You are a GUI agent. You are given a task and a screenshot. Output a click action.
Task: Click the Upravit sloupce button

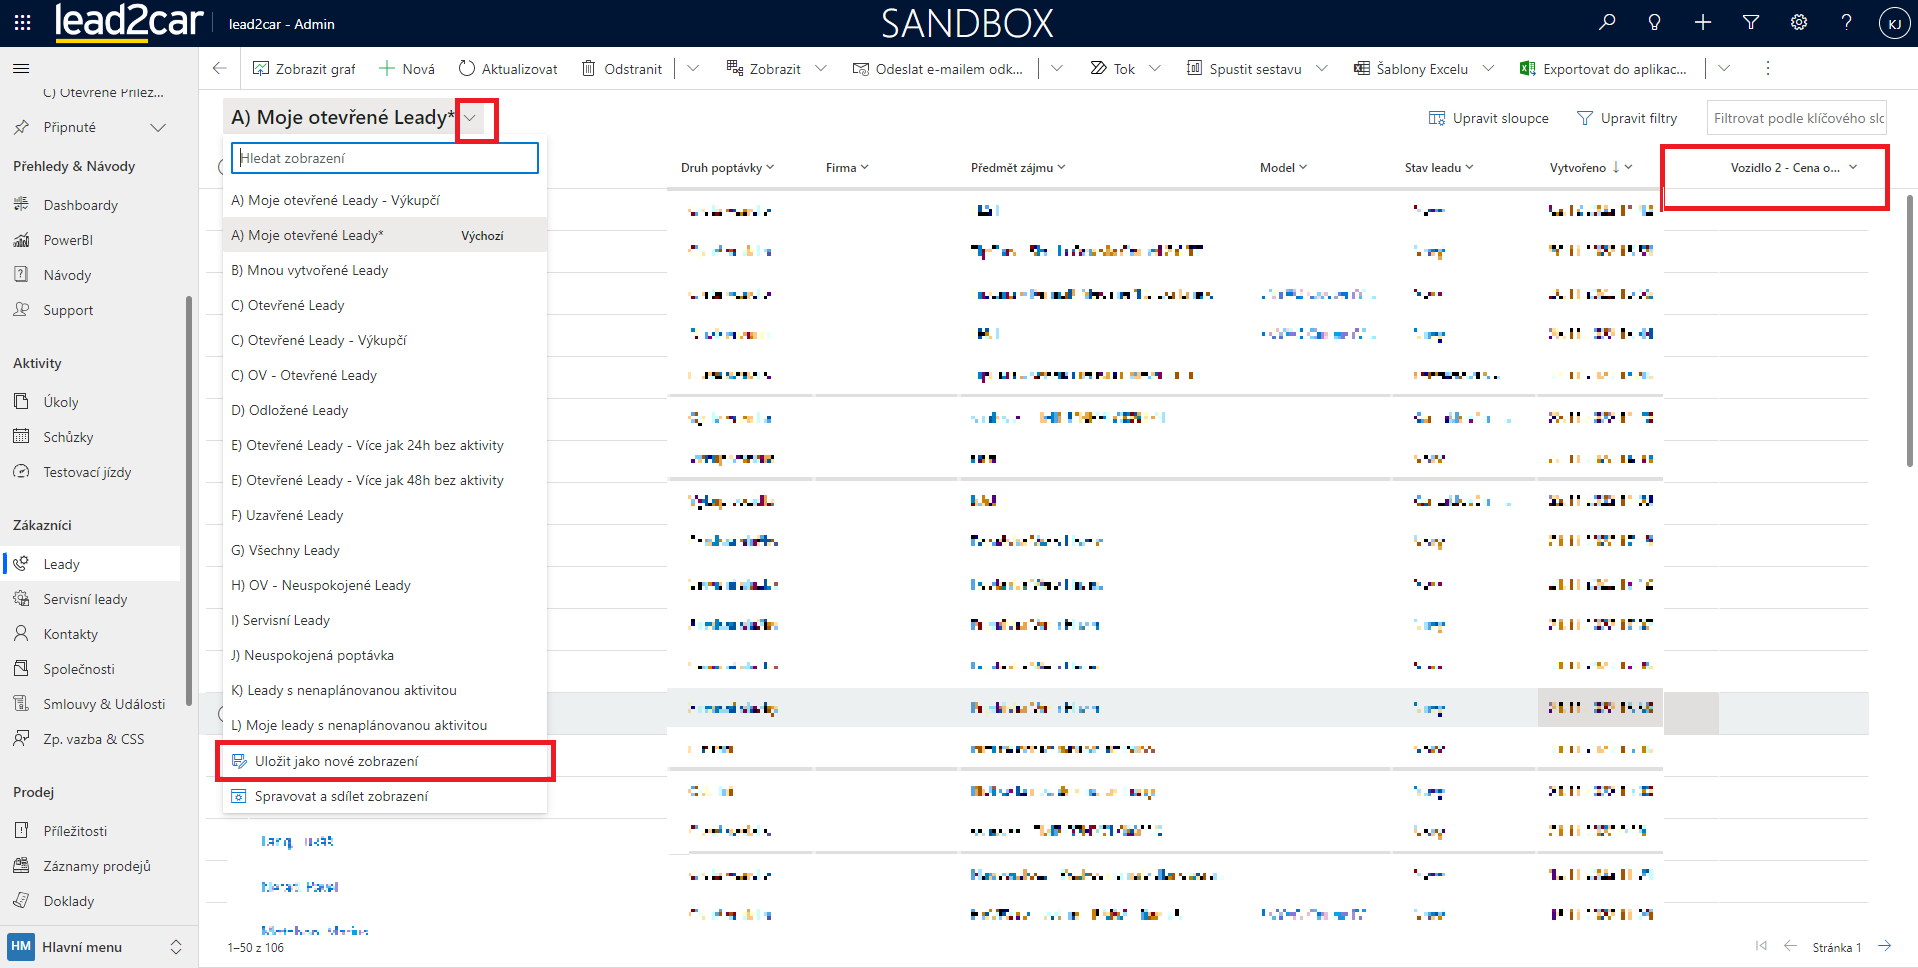pyautogui.click(x=1489, y=118)
